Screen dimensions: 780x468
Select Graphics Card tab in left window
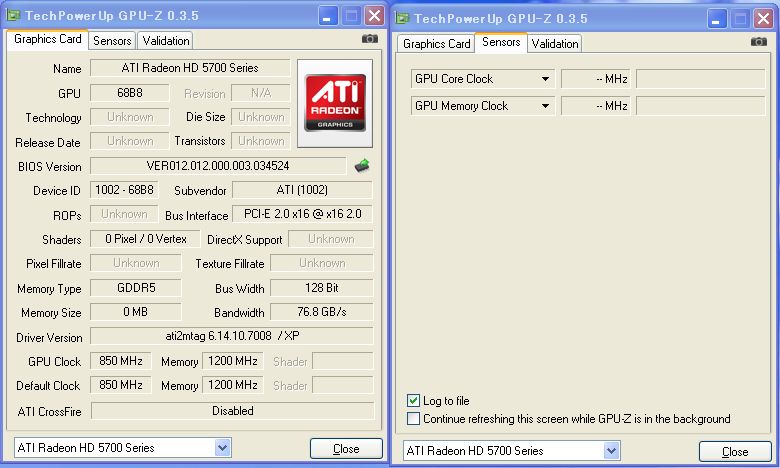(x=48, y=39)
